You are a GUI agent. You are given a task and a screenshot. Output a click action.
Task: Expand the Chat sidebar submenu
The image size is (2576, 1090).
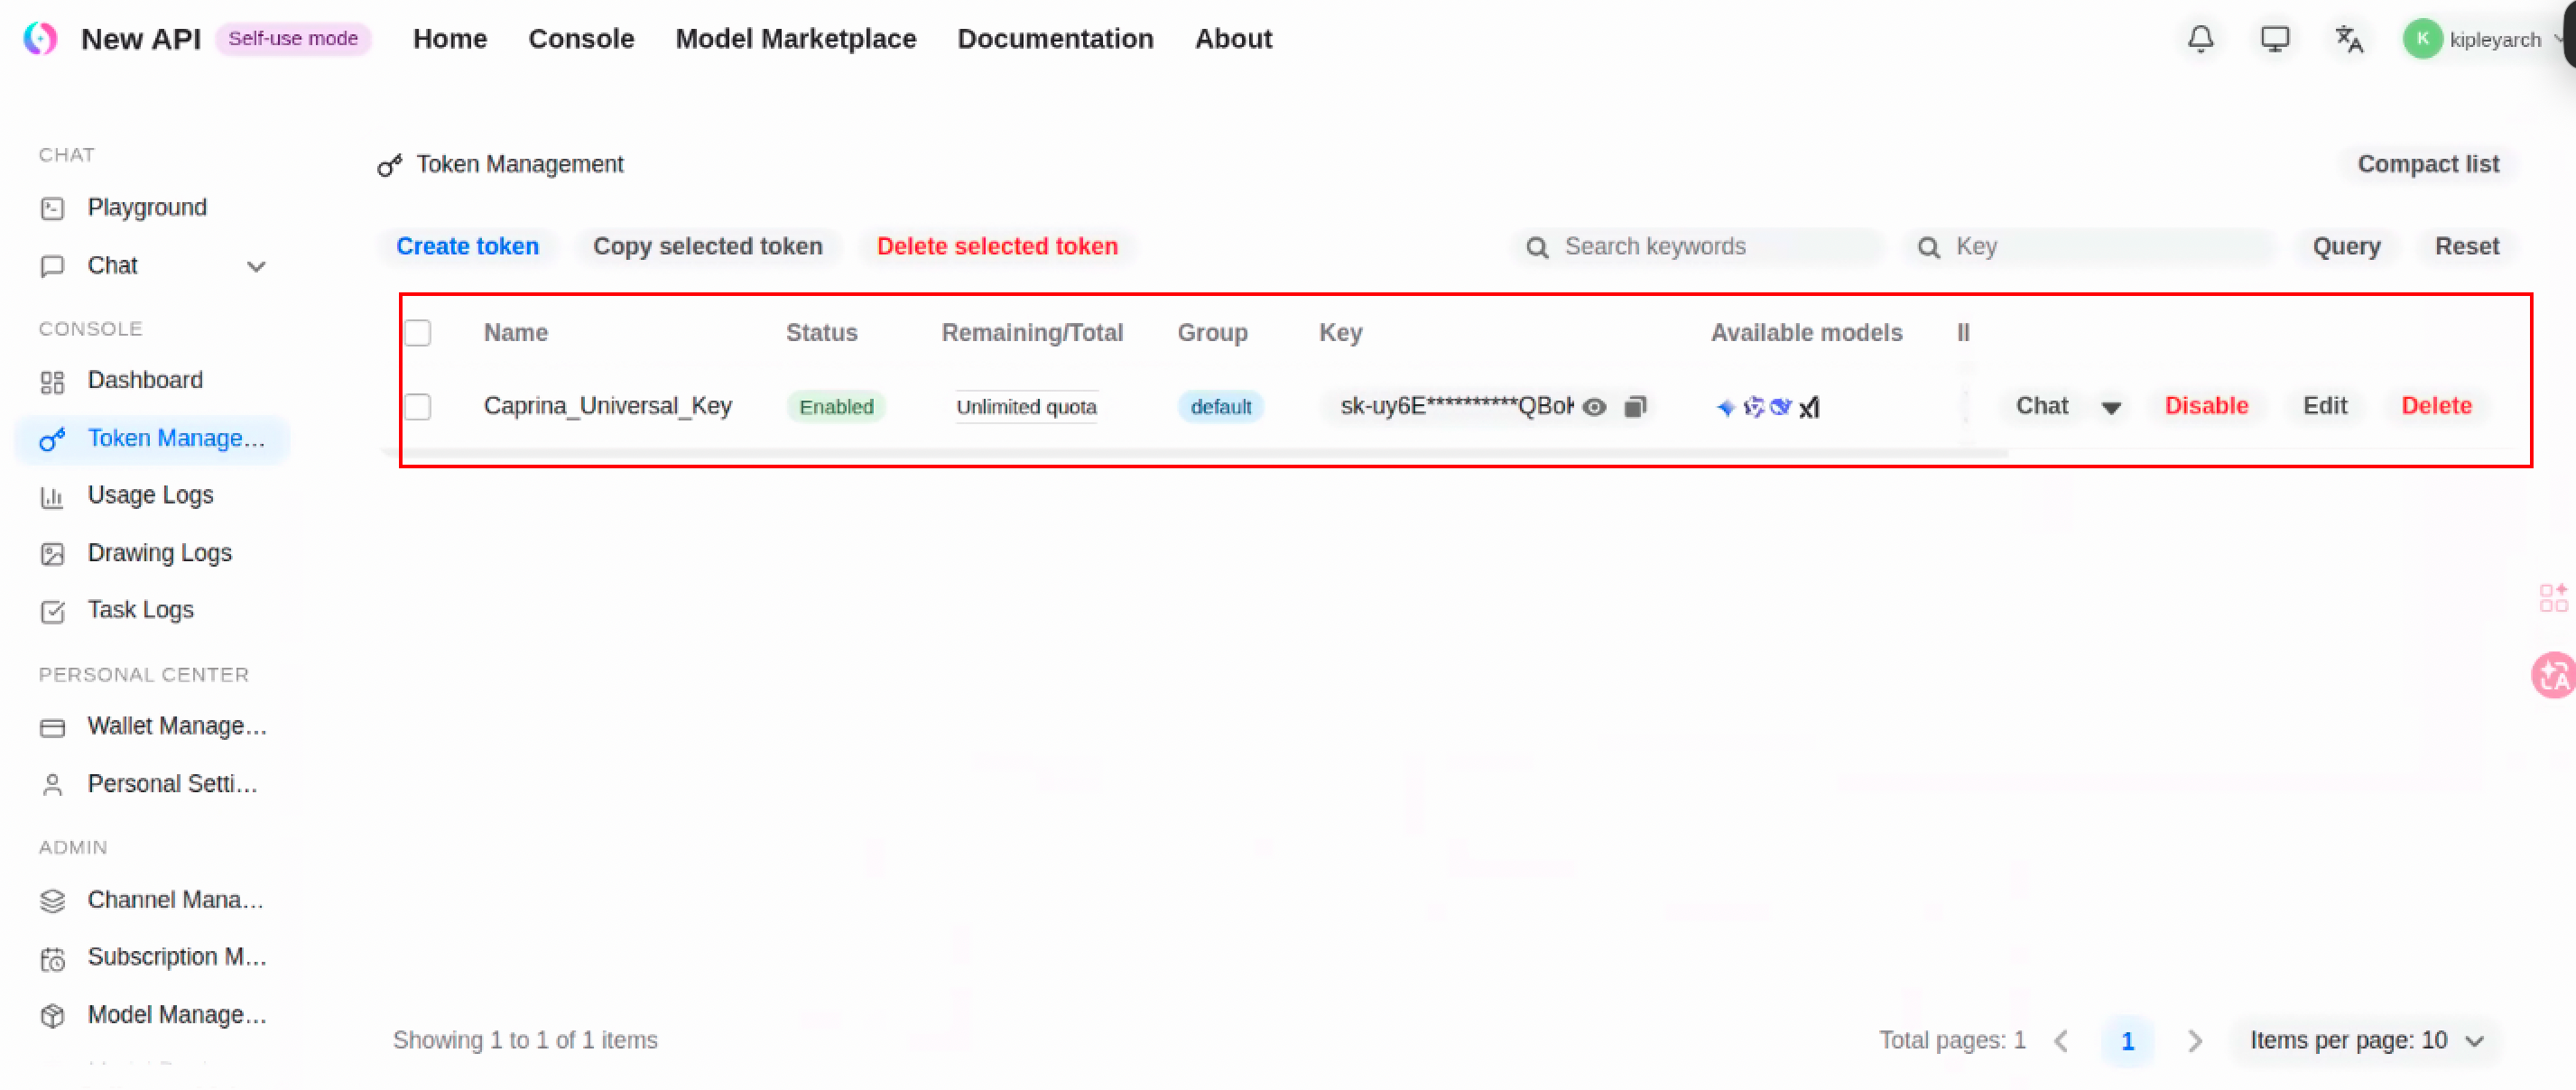click(256, 266)
